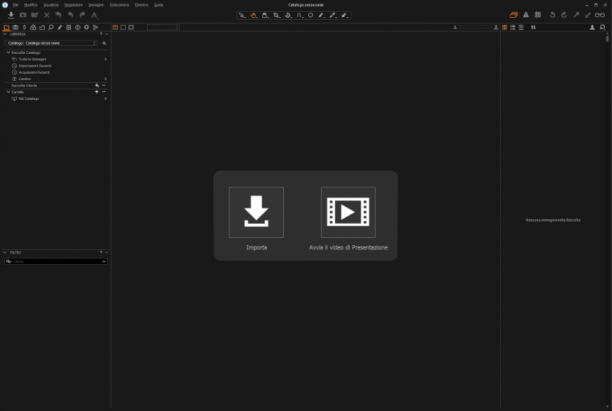This screenshot has height=411, width=612.
Task: Click the Undo arrow toolbar icon
Action: [70, 15]
